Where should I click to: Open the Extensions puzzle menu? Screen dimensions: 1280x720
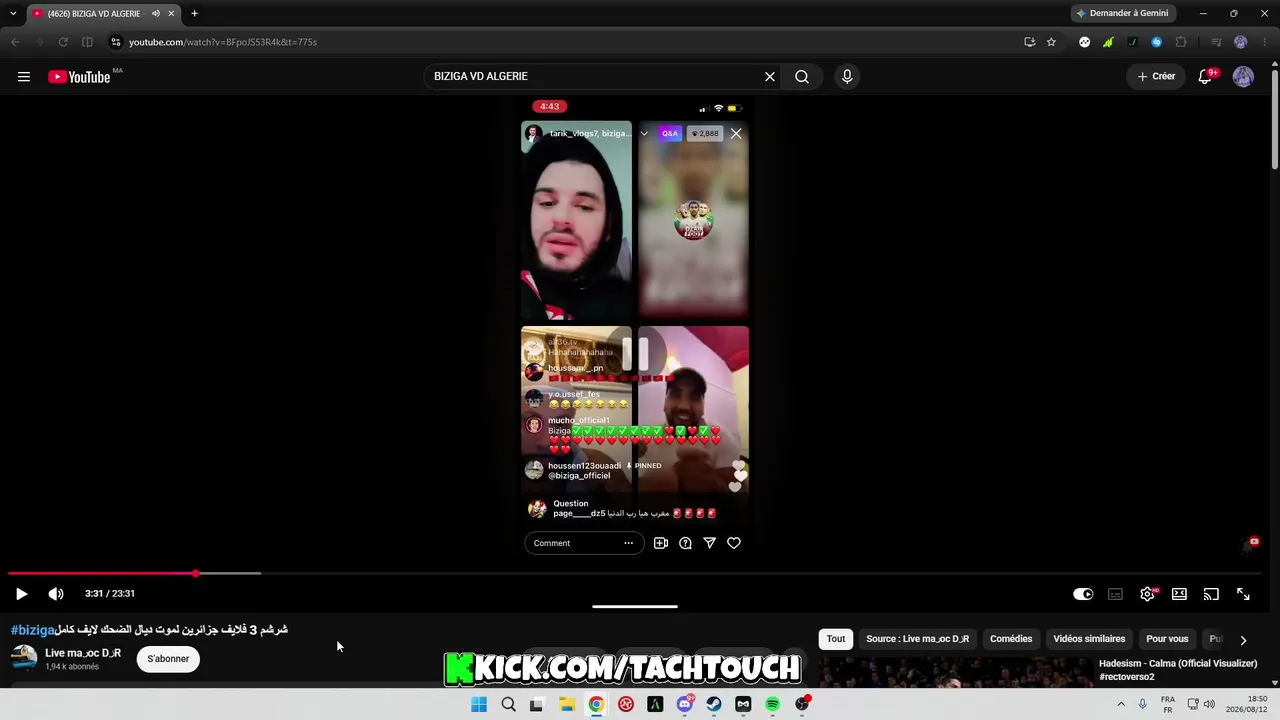coord(1181,42)
